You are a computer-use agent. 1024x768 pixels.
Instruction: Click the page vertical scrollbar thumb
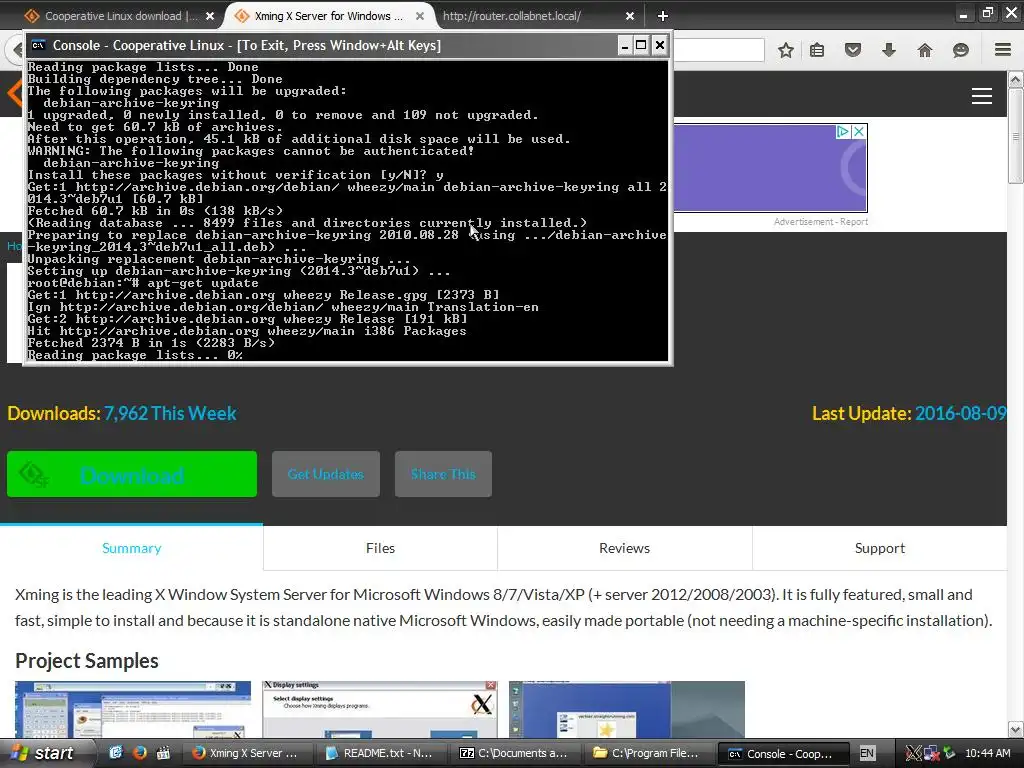[x=1016, y=136]
